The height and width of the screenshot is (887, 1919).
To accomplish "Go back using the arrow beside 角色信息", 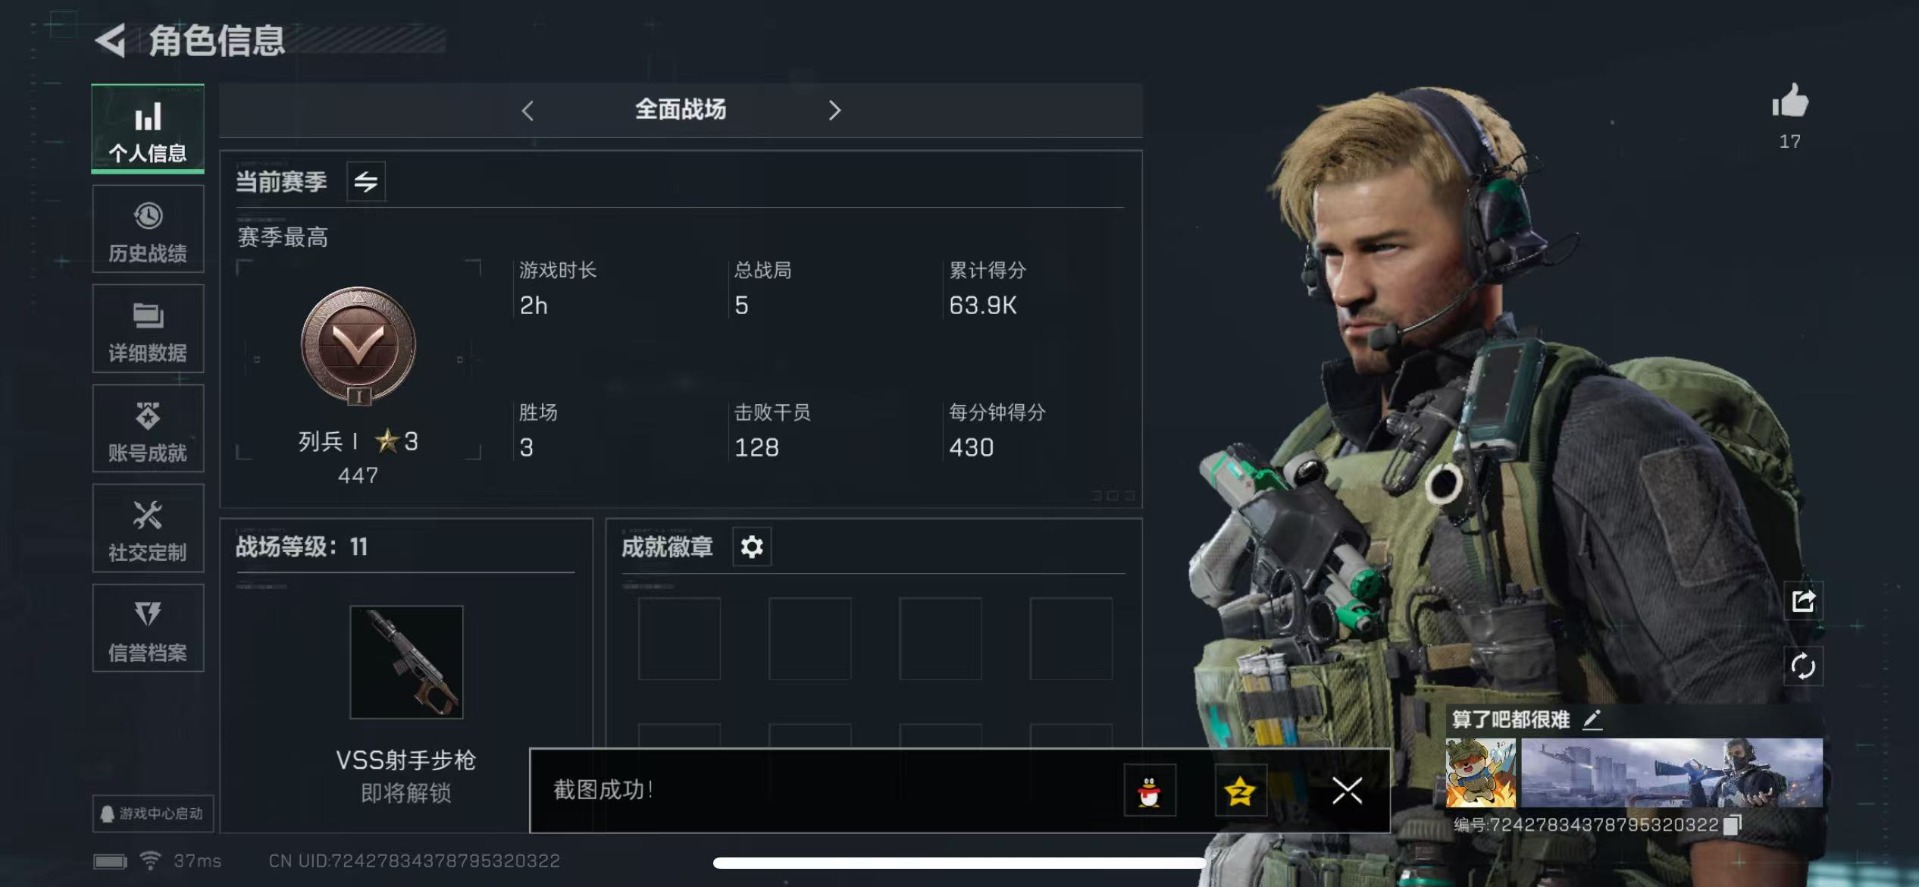I will point(111,41).
